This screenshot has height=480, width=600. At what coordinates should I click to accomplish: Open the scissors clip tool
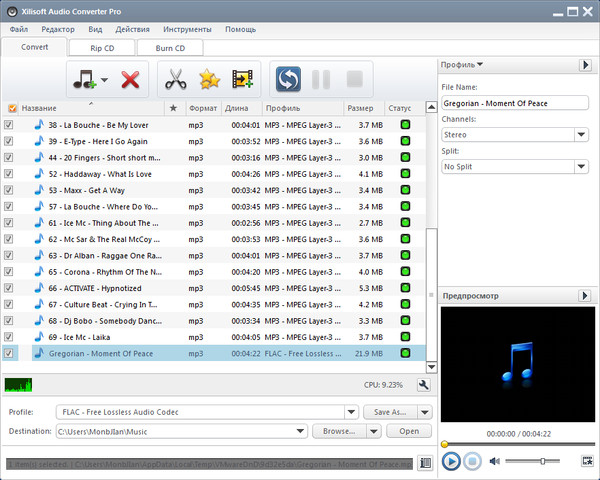[x=177, y=79]
